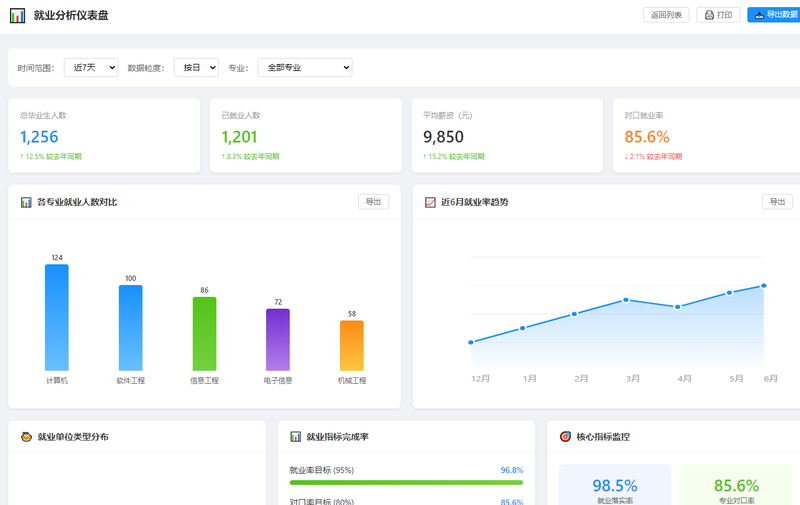Click the printer icon in 打印 button
The width and height of the screenshot is (800, 505).
pos(709,15)
